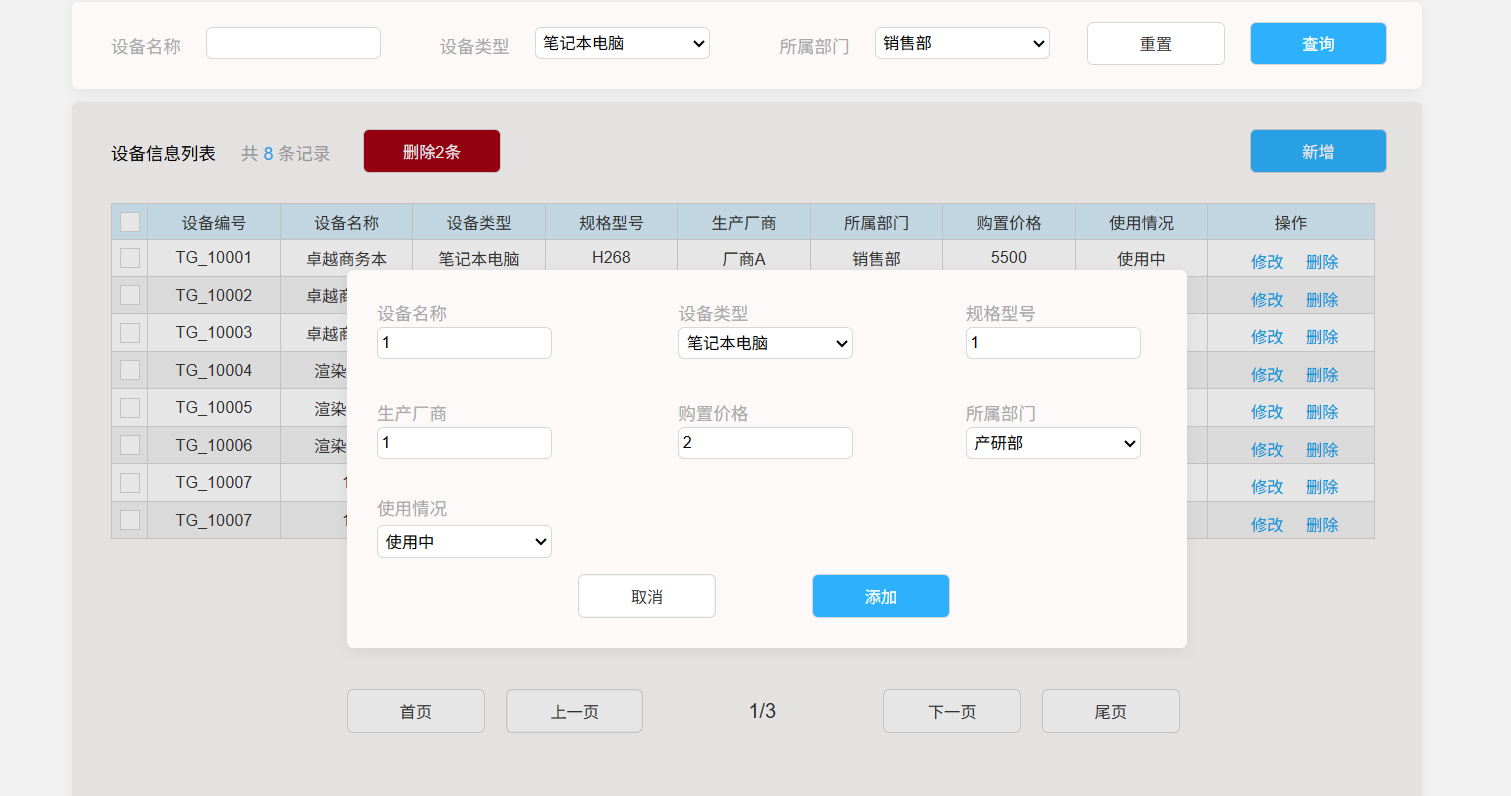The image size is (1511, 796).
Task: Submit the form with 添加 button
Action: (x=881, y=596)
